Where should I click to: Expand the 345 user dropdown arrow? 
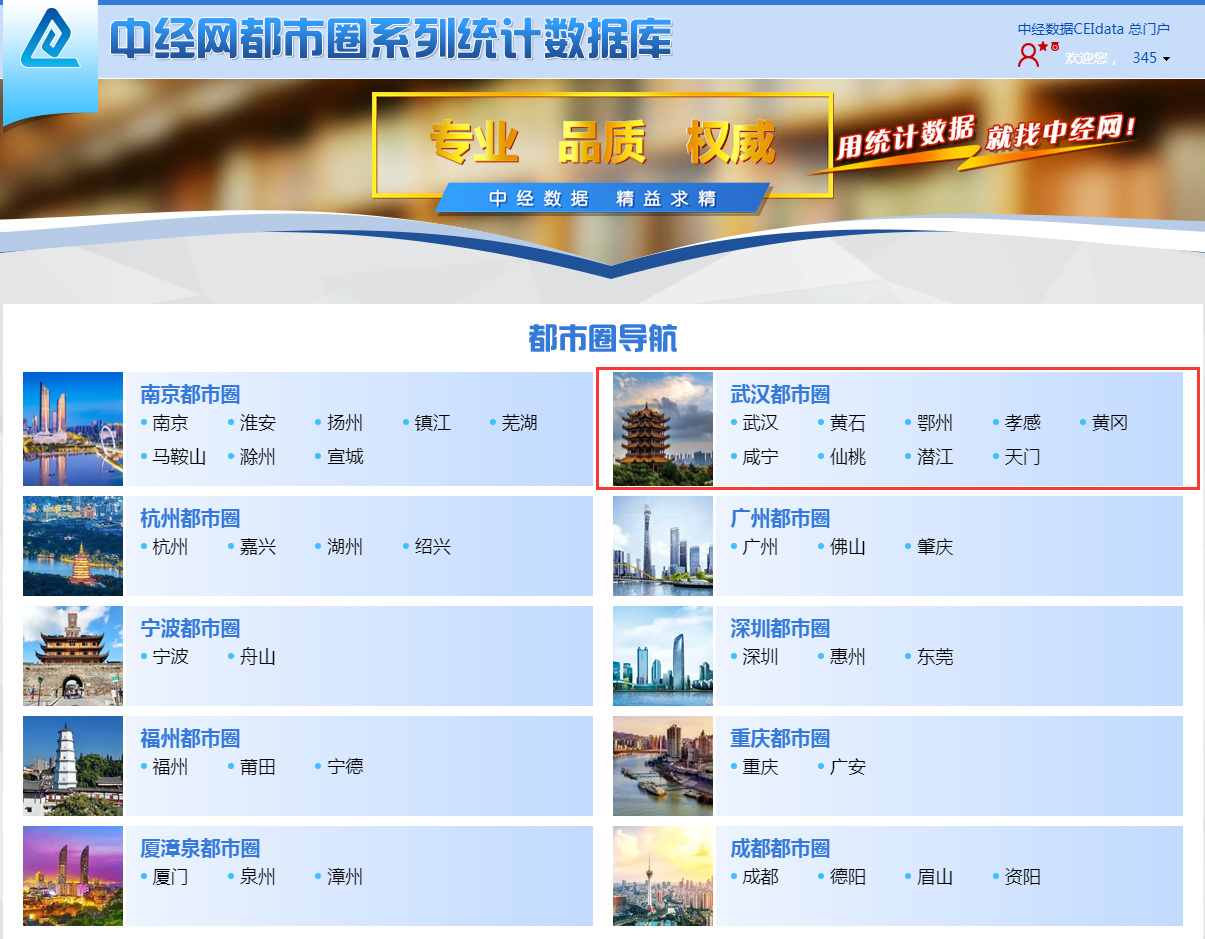tap(1166, 59)
